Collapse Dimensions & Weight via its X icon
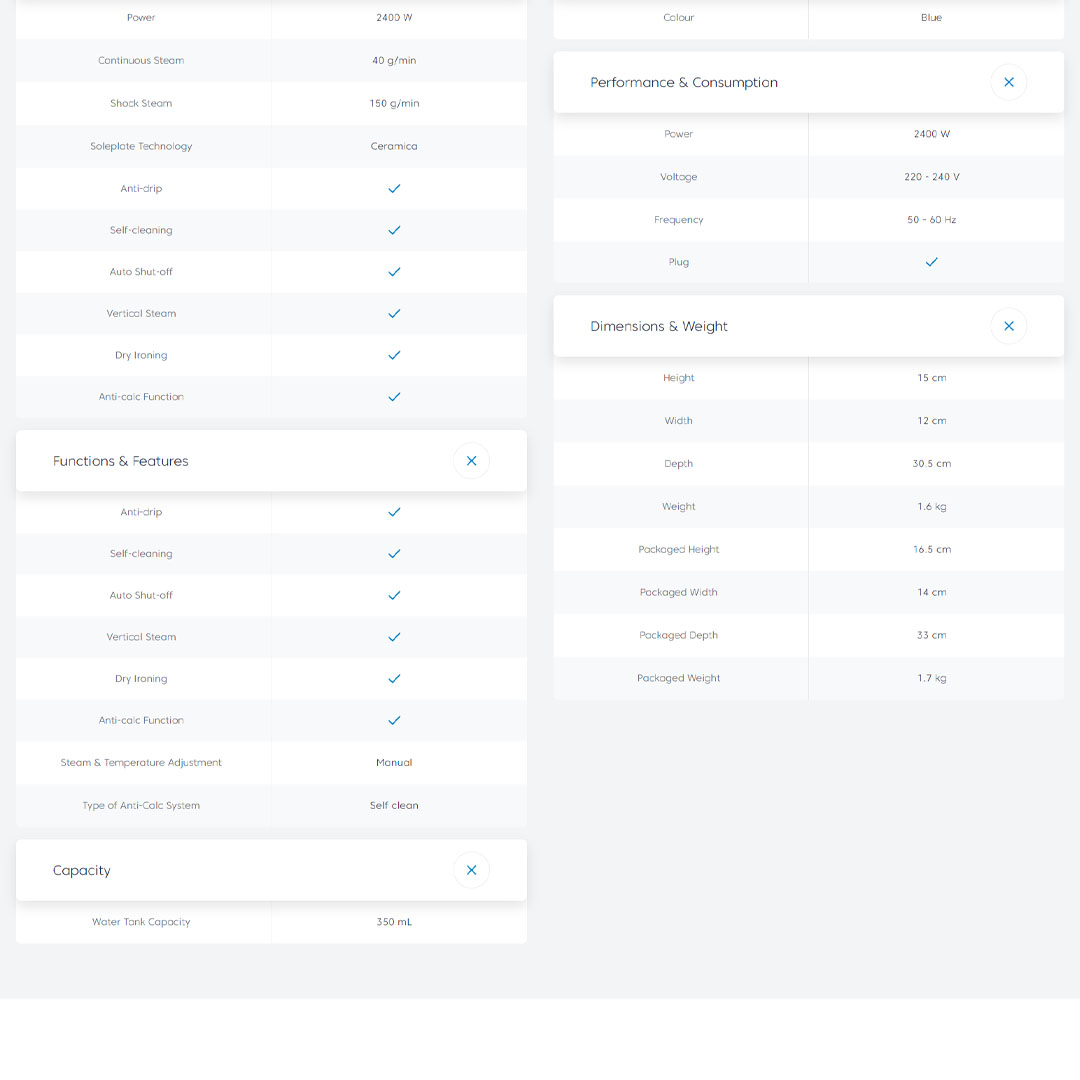 point(1008,326)
